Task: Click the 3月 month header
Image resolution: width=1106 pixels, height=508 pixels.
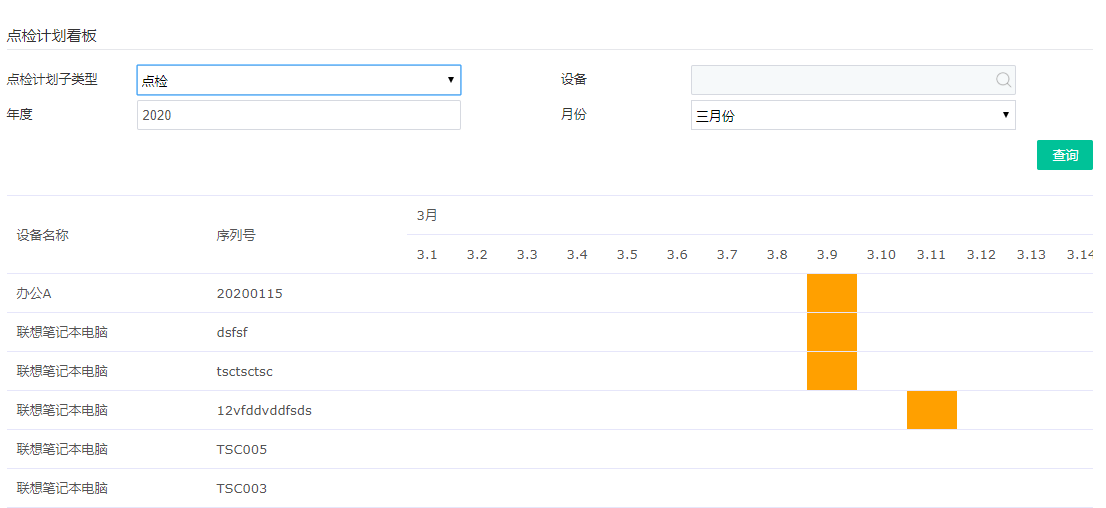Action: tap(427, 215)
